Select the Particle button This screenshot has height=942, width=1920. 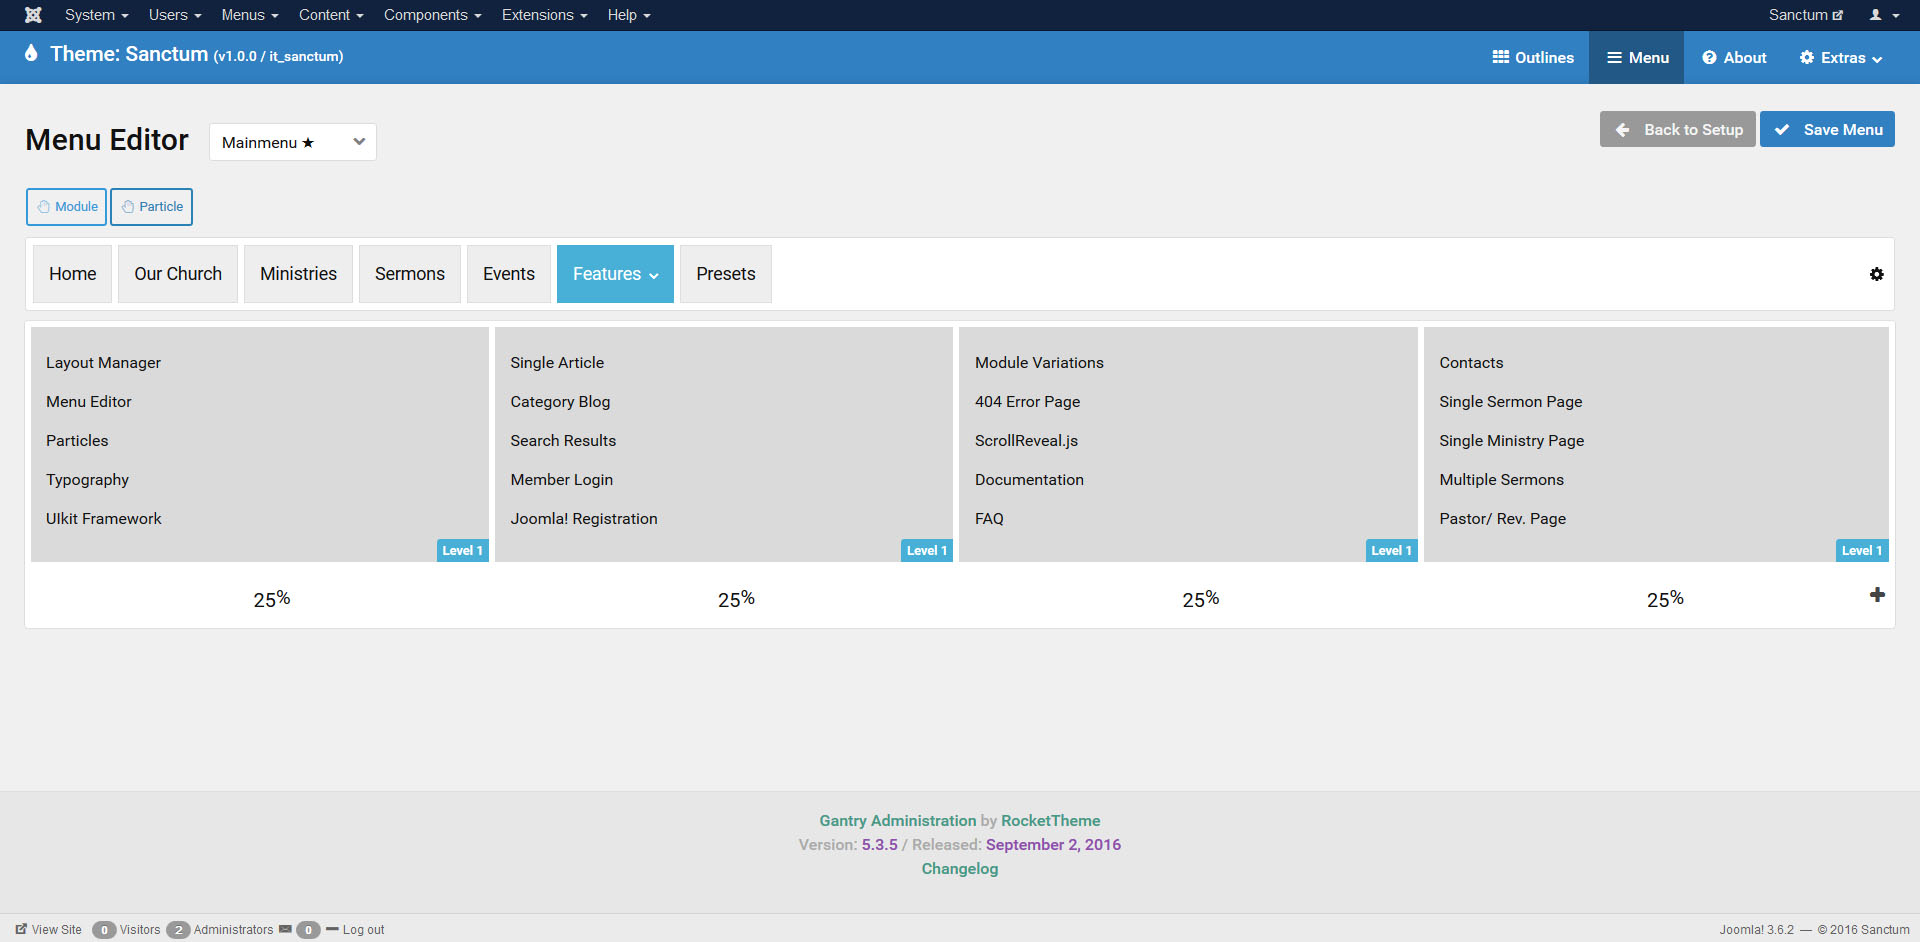coord(151,207)
